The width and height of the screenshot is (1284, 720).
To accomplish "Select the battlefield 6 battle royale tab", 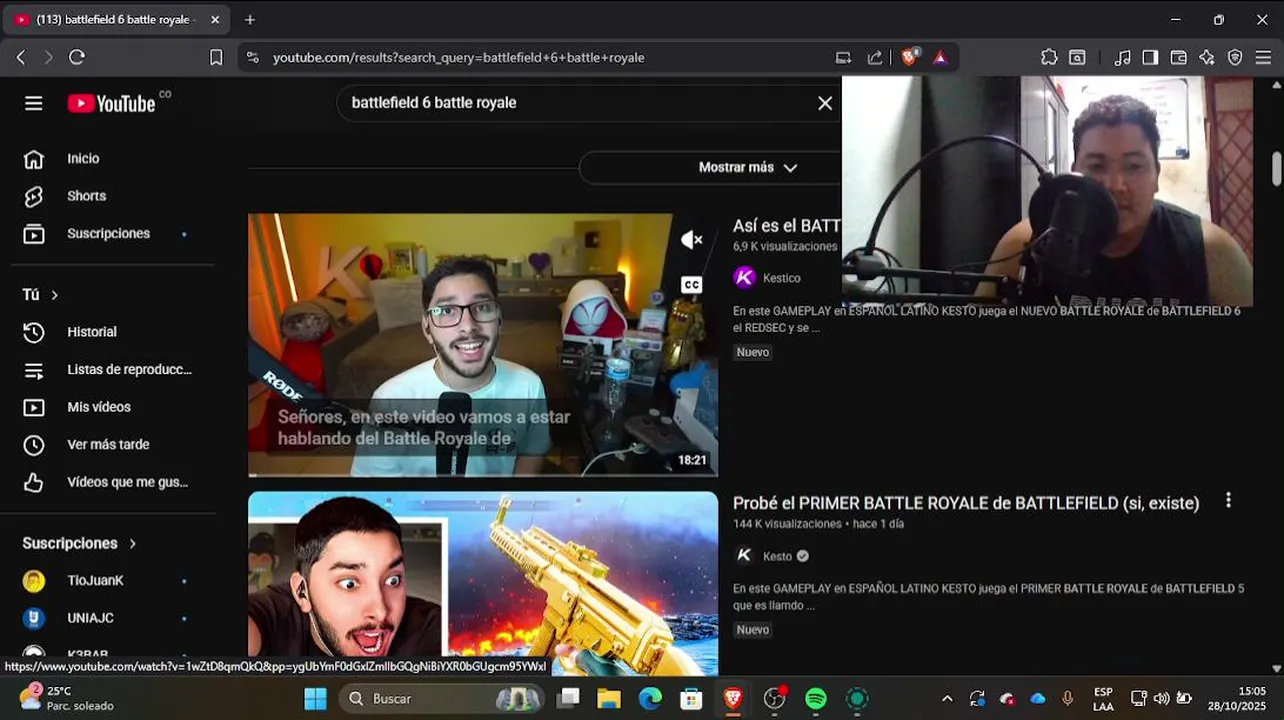I will (x=117, y=19).
